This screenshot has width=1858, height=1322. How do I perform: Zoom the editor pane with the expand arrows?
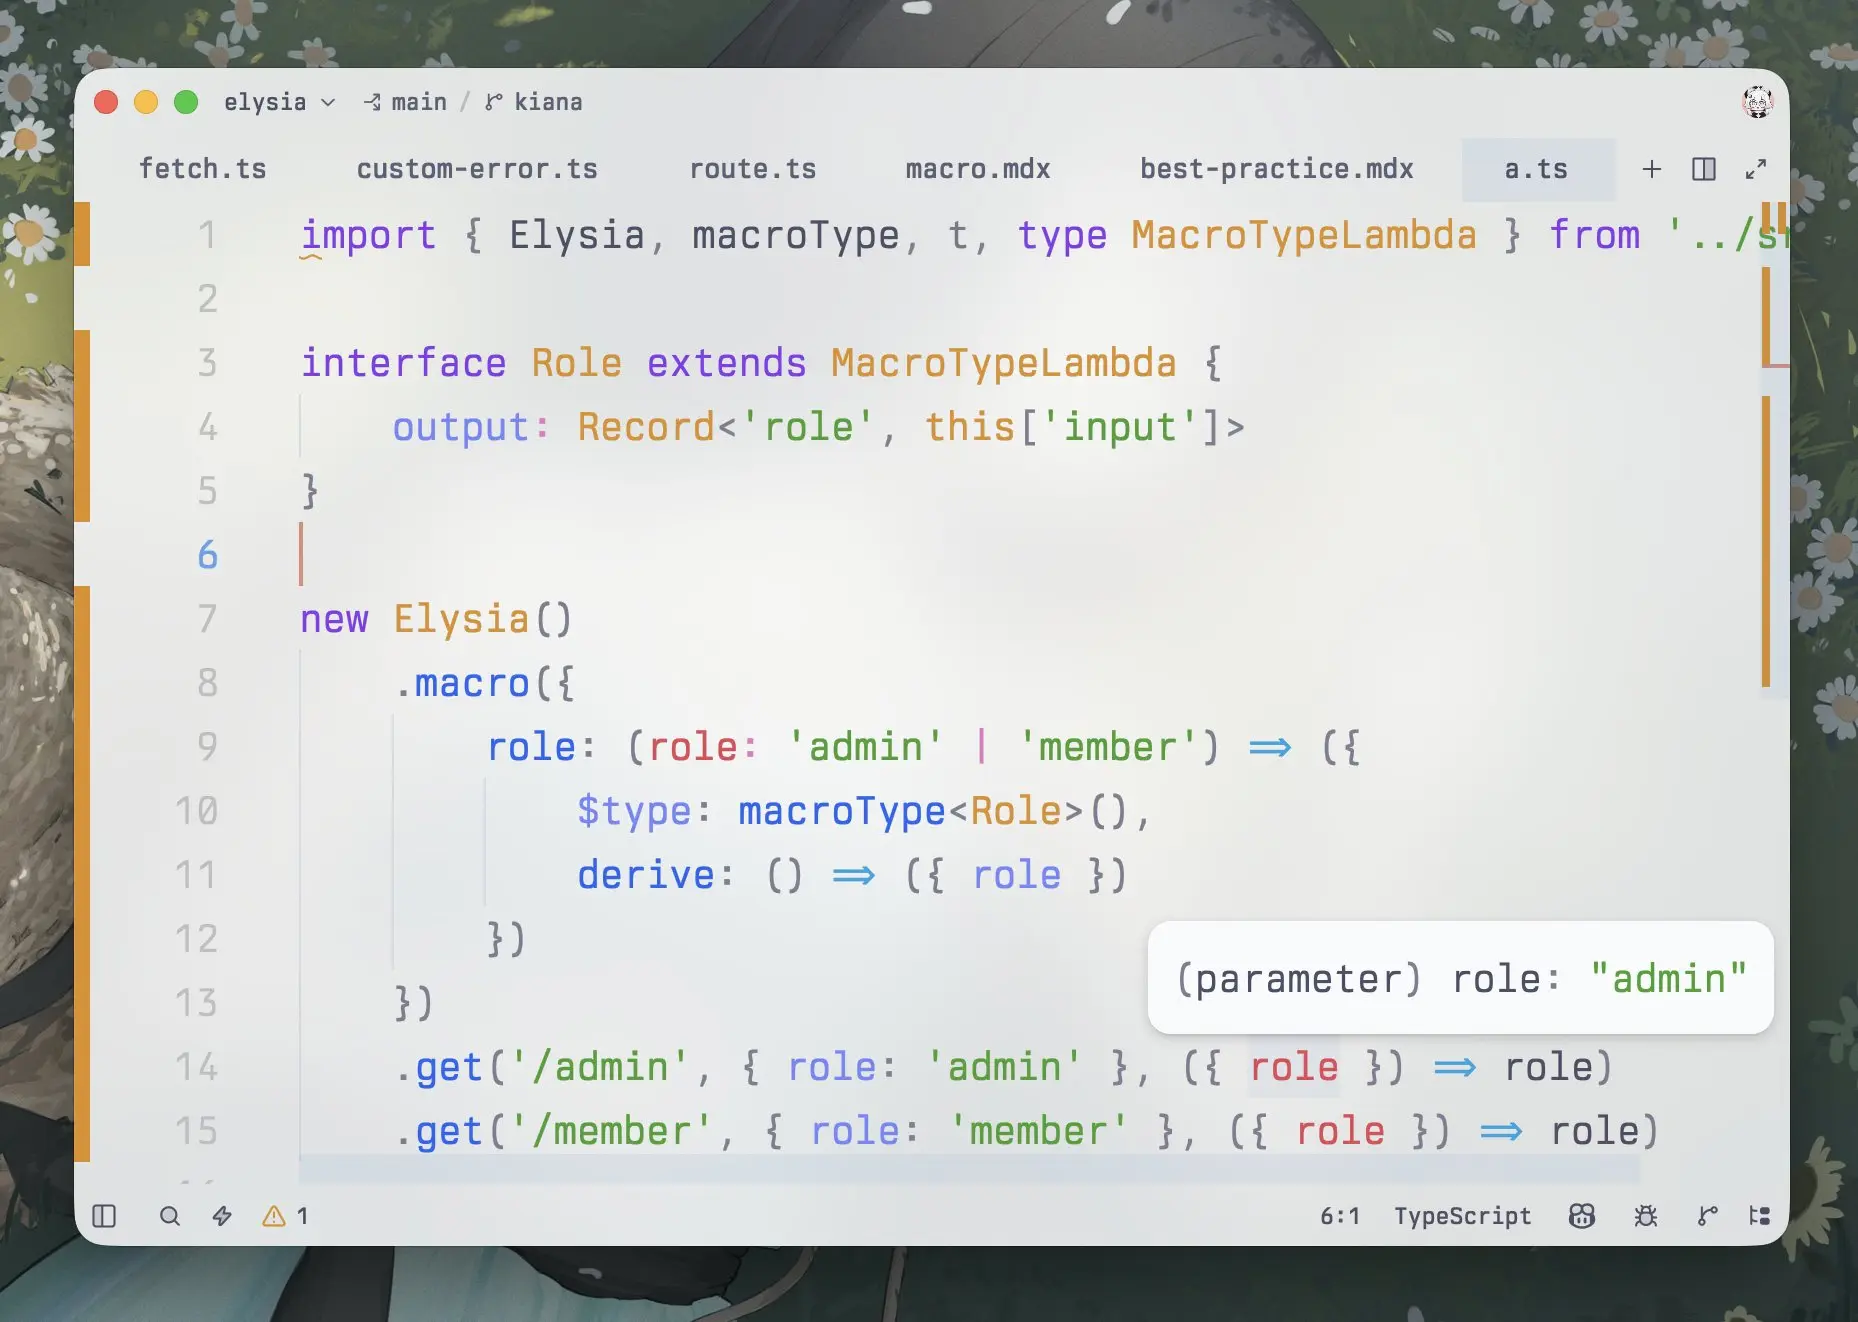pos(1756,169)
